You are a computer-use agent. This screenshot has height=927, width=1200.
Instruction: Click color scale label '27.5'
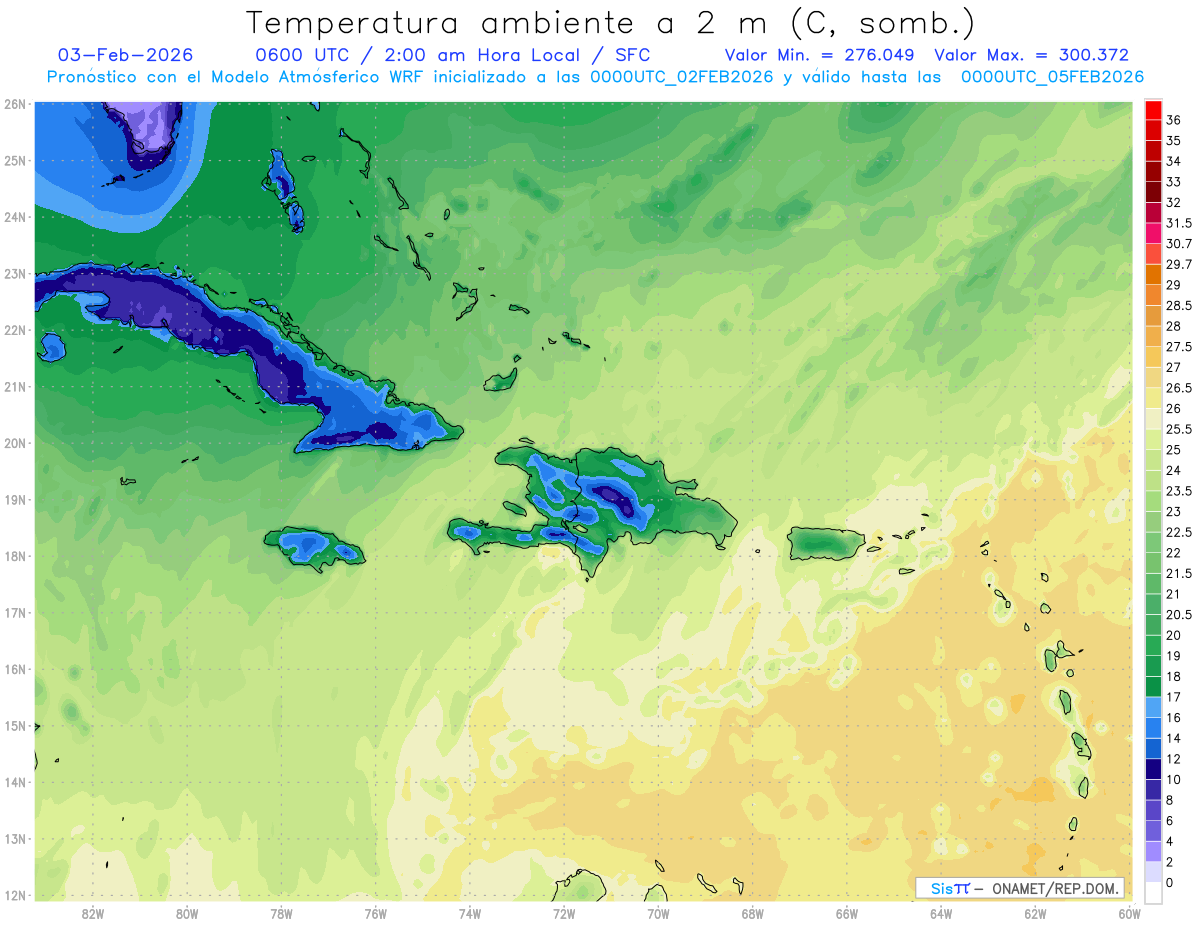click(1178, 346)
